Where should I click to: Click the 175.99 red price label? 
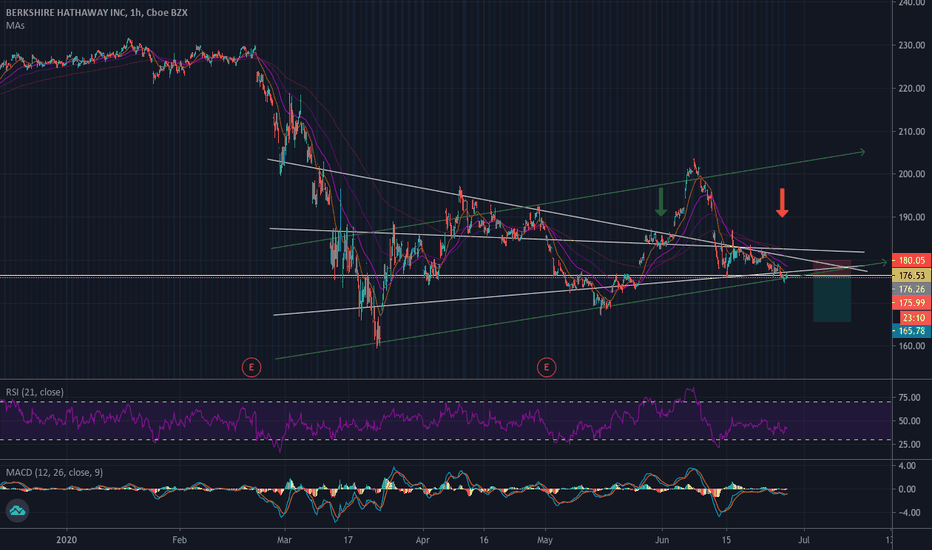911,303
